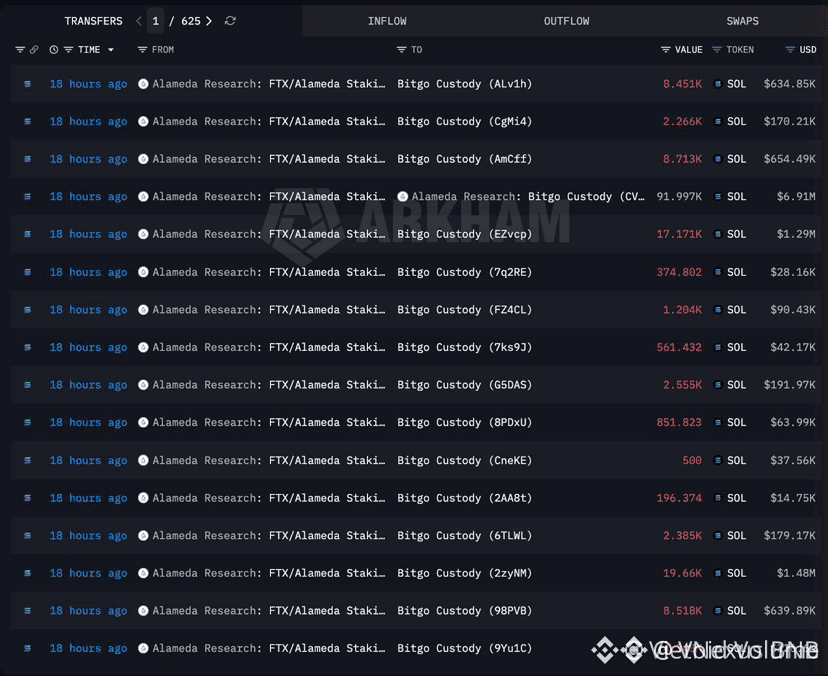Open Bitgo Custody (AmCff) address

[465, 159]
